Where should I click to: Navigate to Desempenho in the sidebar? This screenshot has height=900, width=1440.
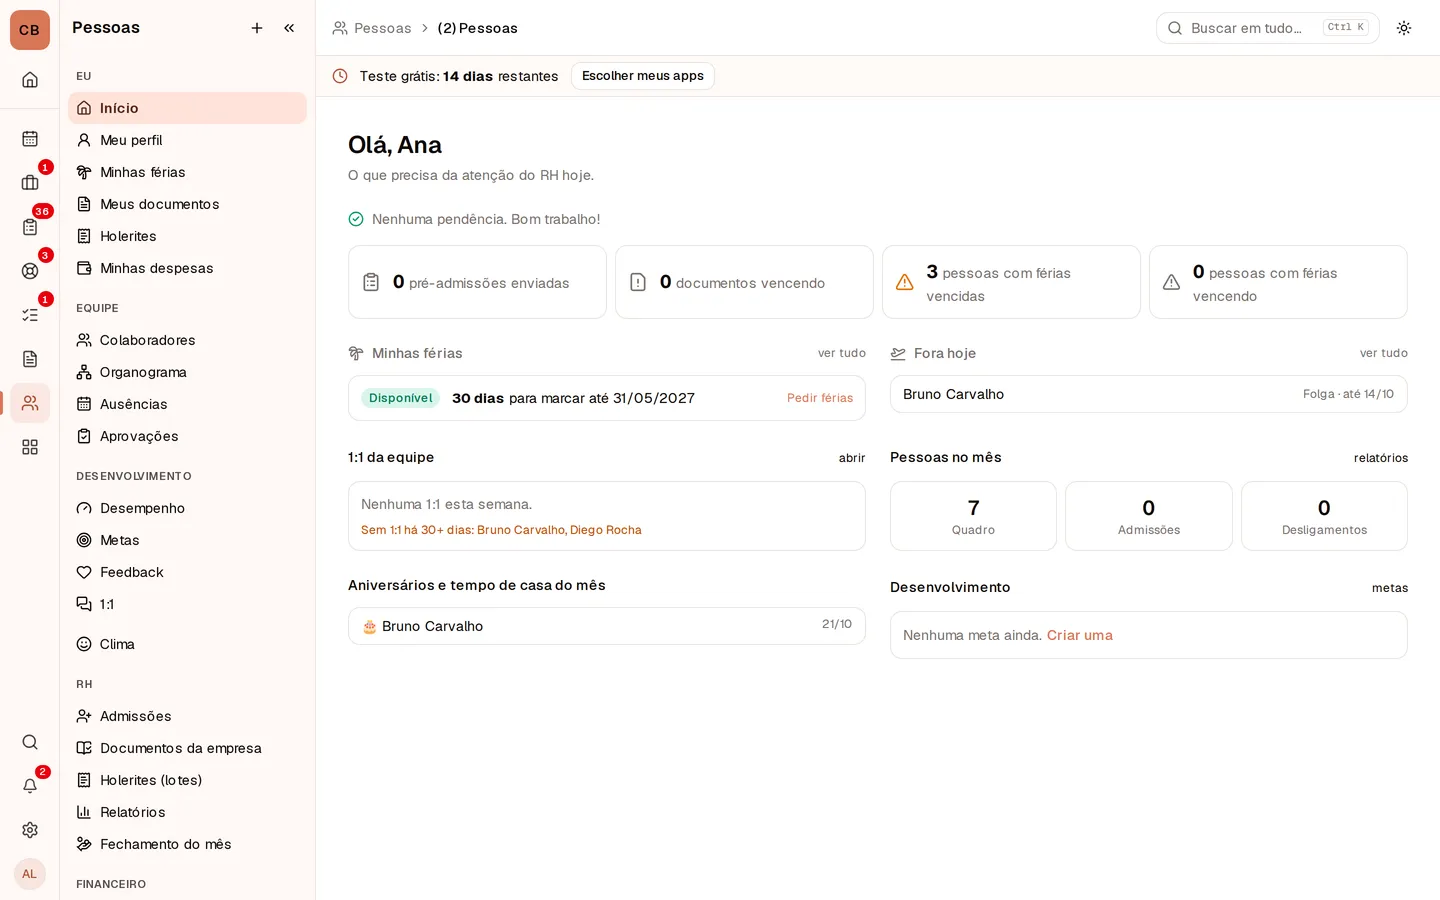188,508
